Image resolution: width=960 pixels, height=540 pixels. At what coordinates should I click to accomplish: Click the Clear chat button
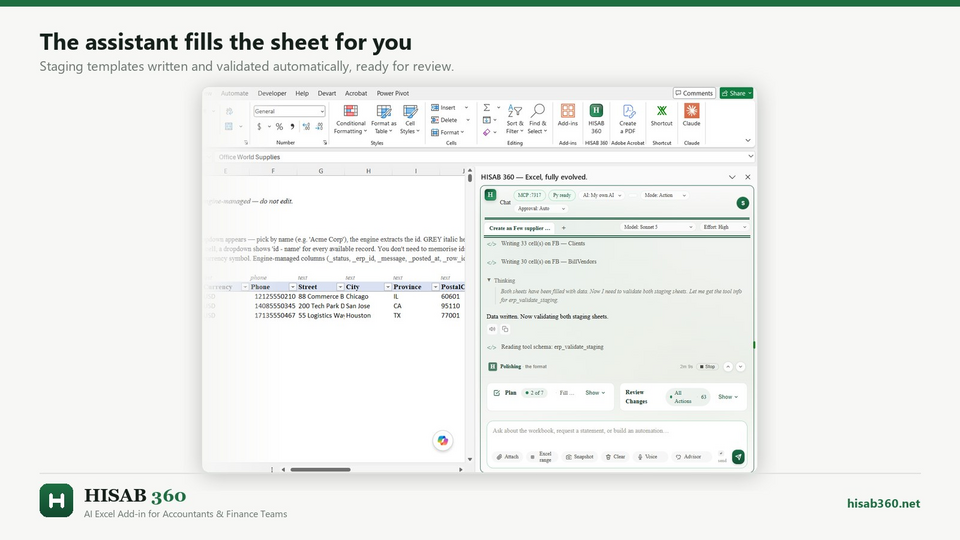[615, 457]
